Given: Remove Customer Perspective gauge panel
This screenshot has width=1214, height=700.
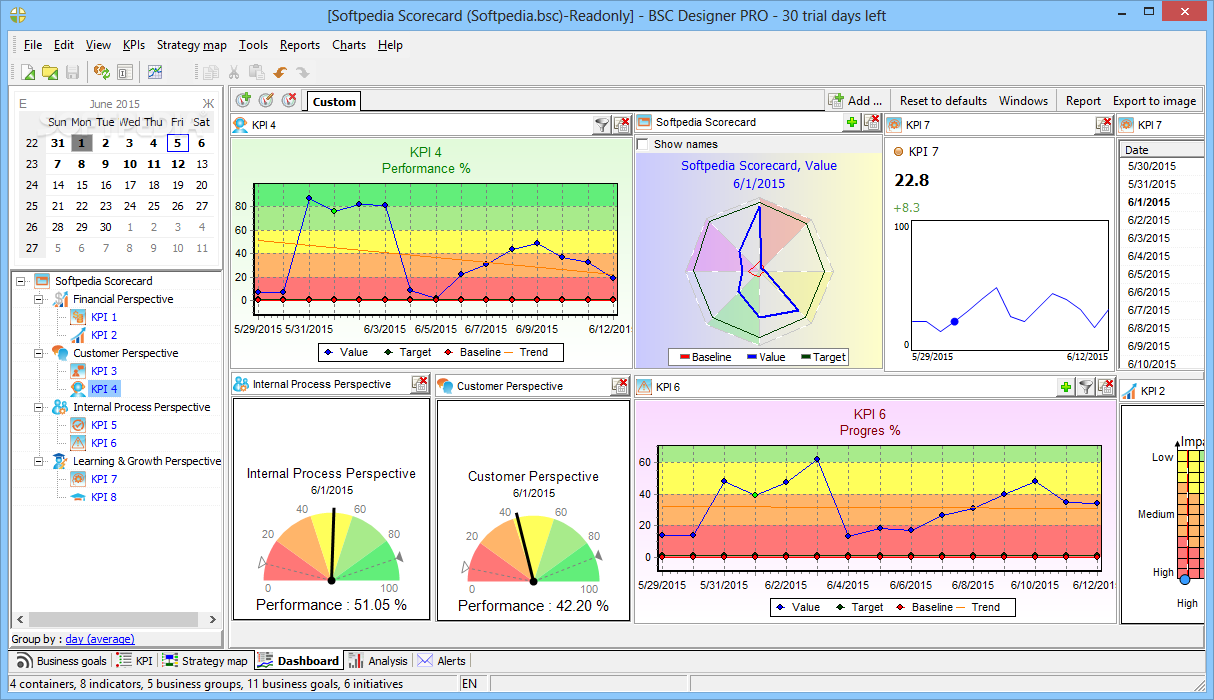Looking at the screenshot, I should tap(620, 386).
